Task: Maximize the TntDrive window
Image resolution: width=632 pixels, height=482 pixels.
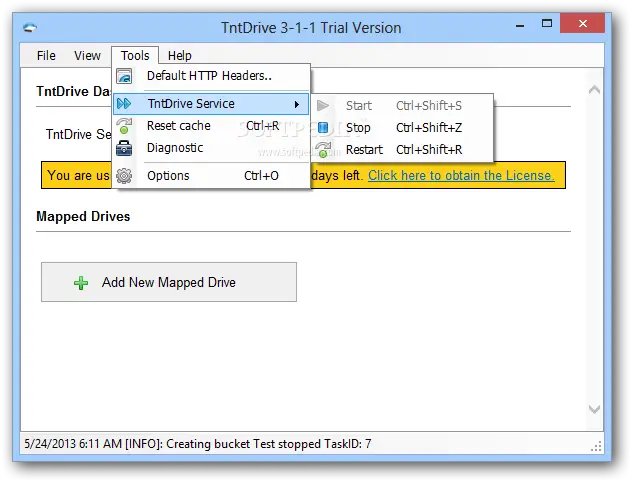Action: click(x=547, y=23)
